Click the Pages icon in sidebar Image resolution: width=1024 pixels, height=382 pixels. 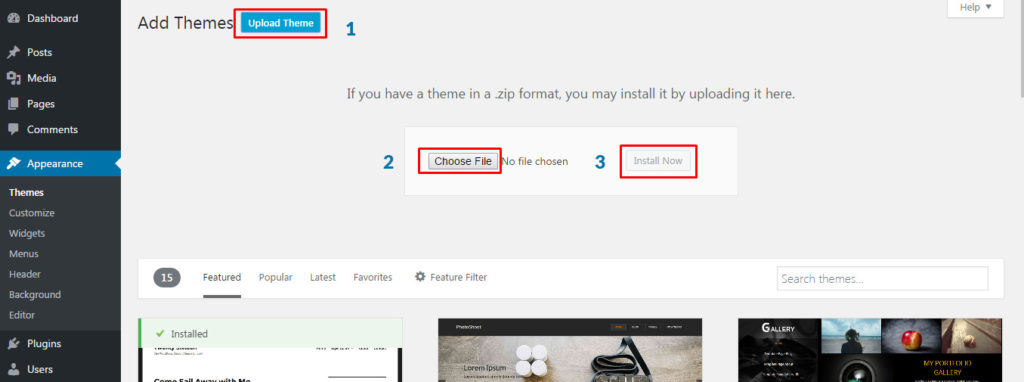pyautogui.click(x=13, y=104)
